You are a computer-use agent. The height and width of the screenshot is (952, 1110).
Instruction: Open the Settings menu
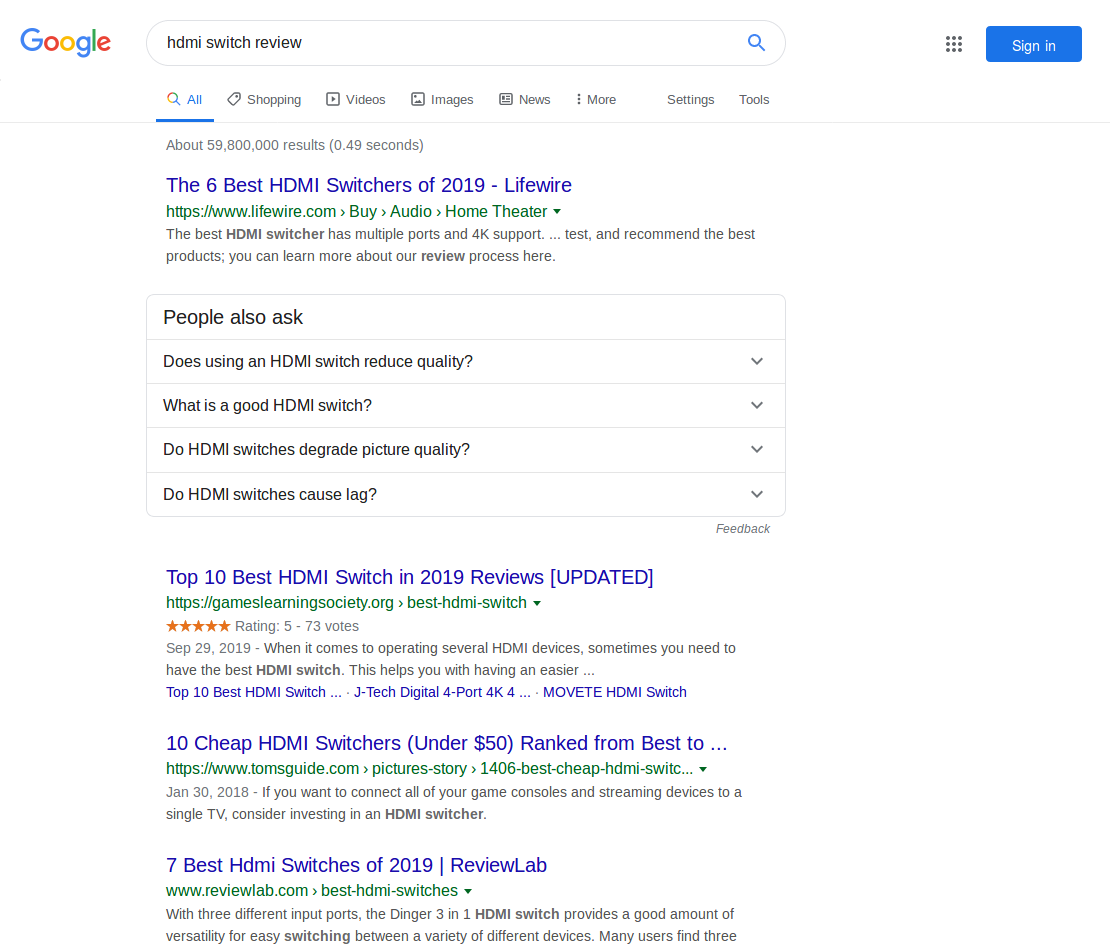pos(690,100)
